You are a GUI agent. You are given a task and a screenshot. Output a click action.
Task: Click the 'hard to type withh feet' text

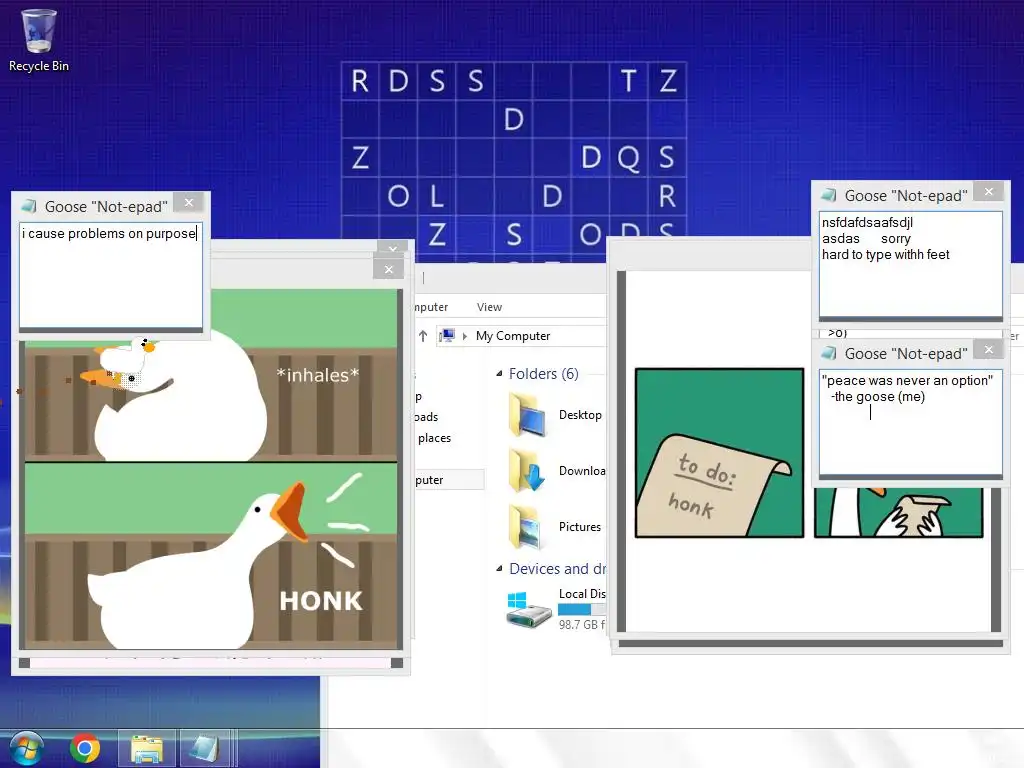[x=885, y=255]
